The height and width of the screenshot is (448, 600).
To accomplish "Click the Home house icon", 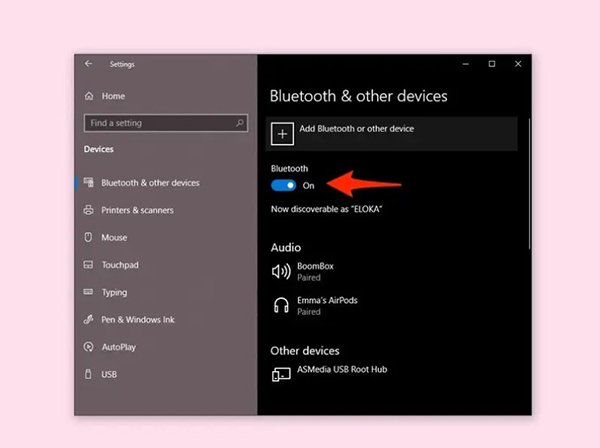I will coord(89,96).
